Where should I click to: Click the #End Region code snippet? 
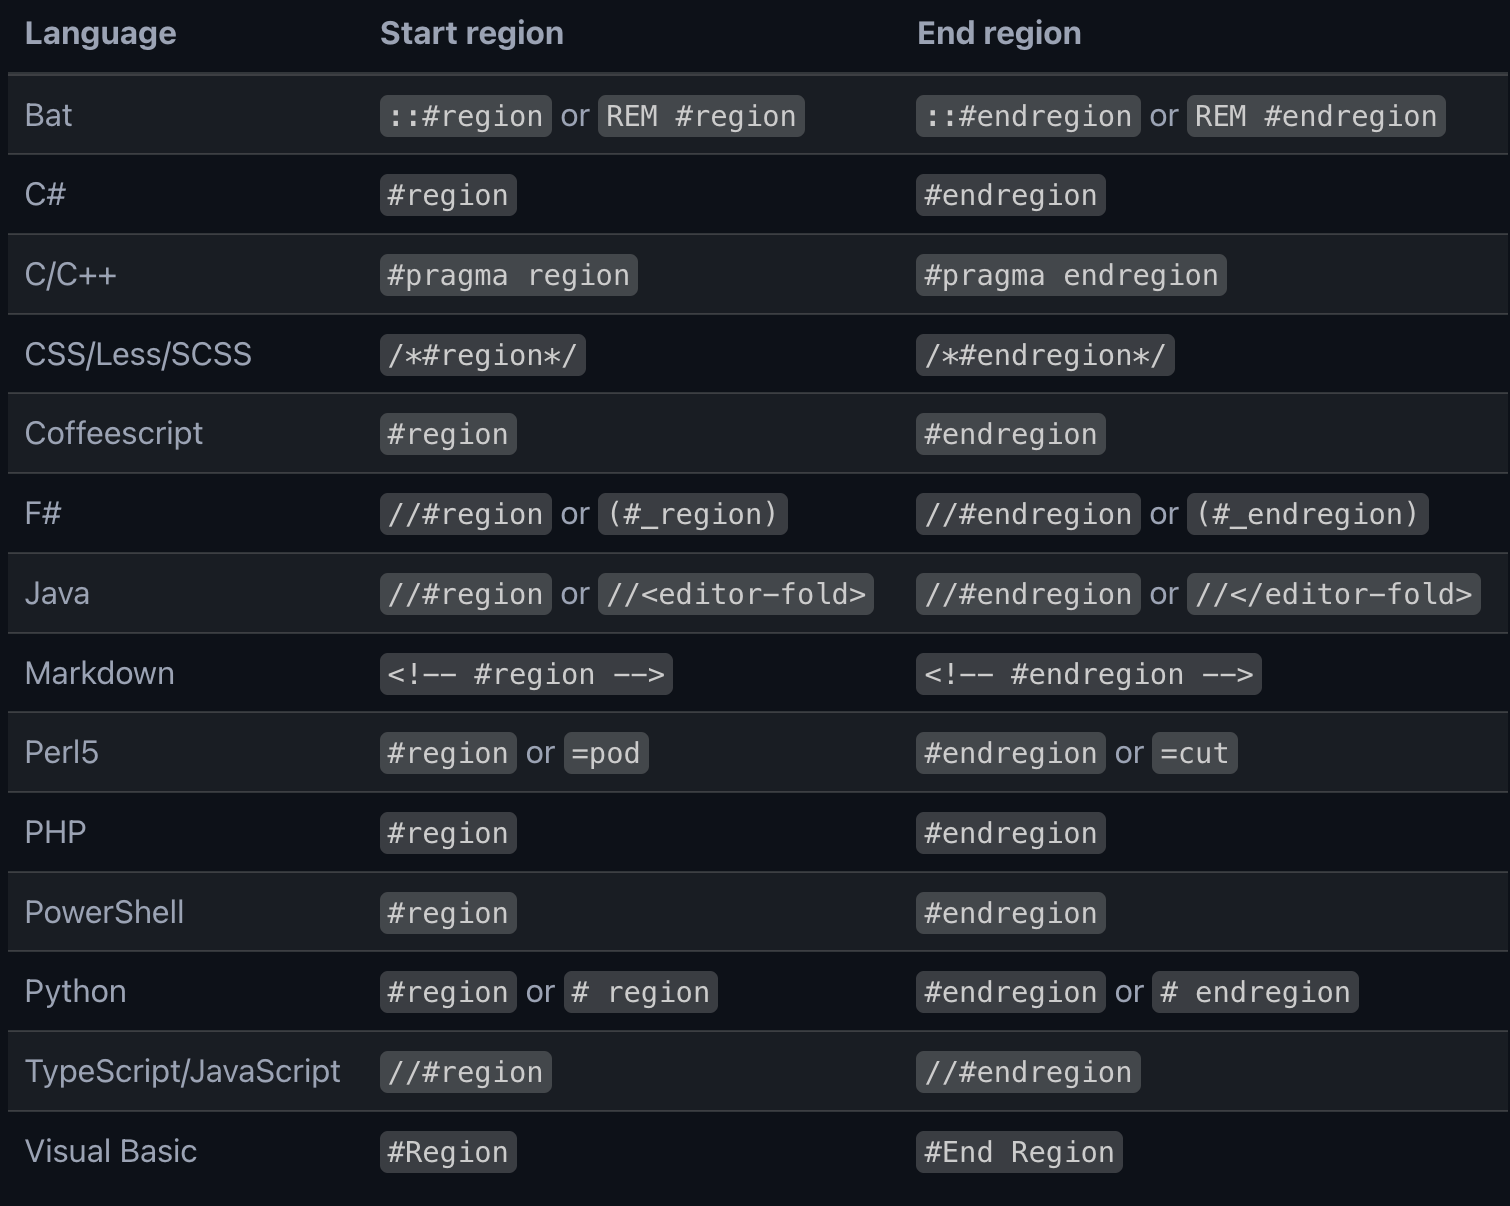click(1018, 1152)
